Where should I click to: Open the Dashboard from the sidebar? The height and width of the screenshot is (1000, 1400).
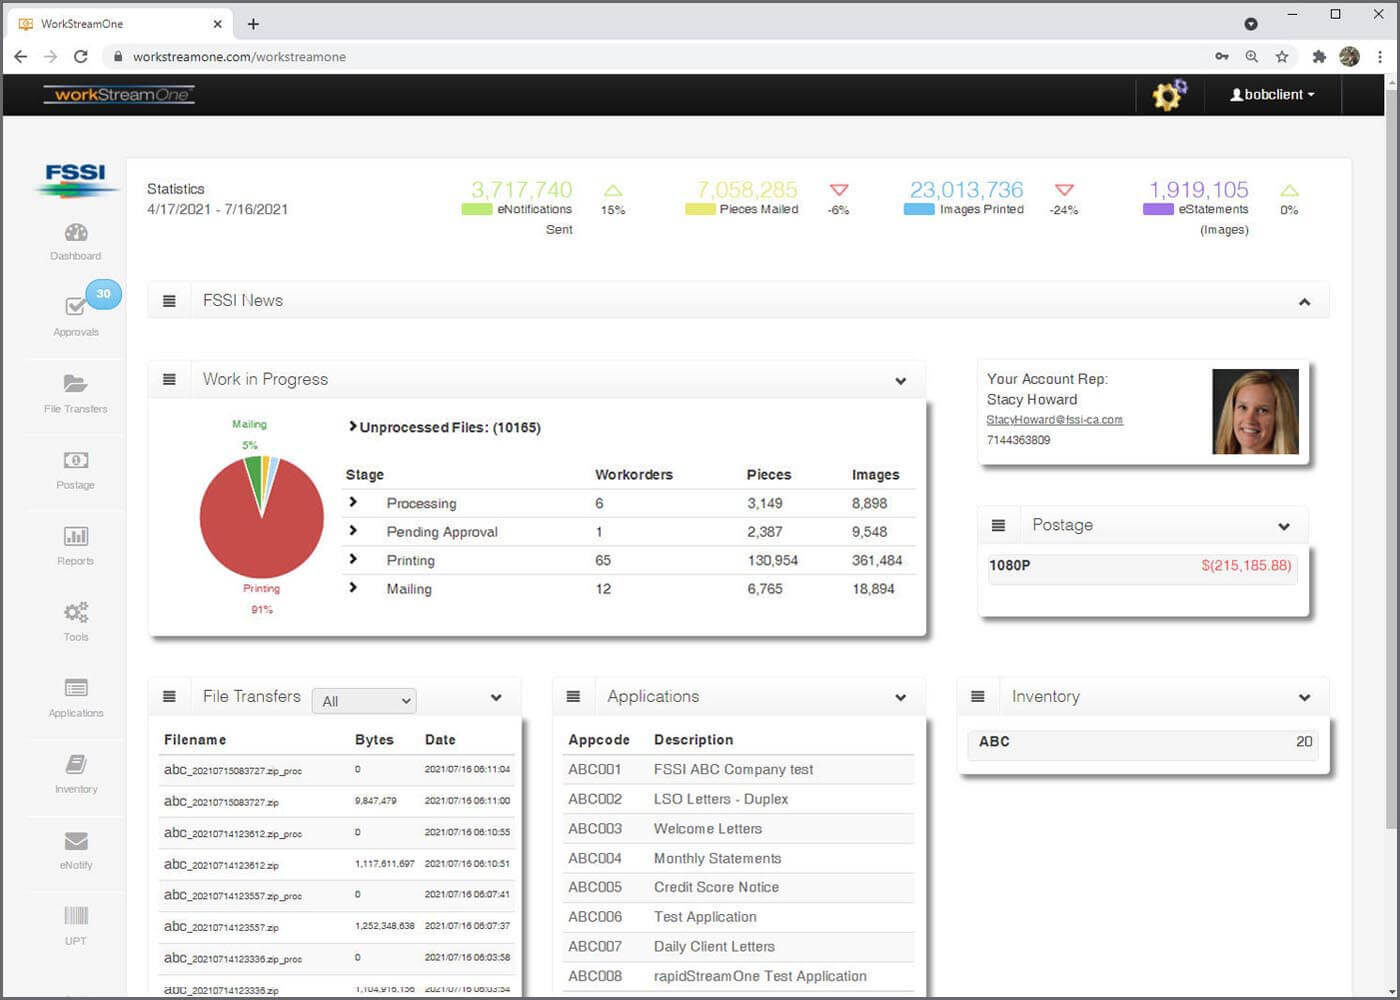tap(75, 240)
